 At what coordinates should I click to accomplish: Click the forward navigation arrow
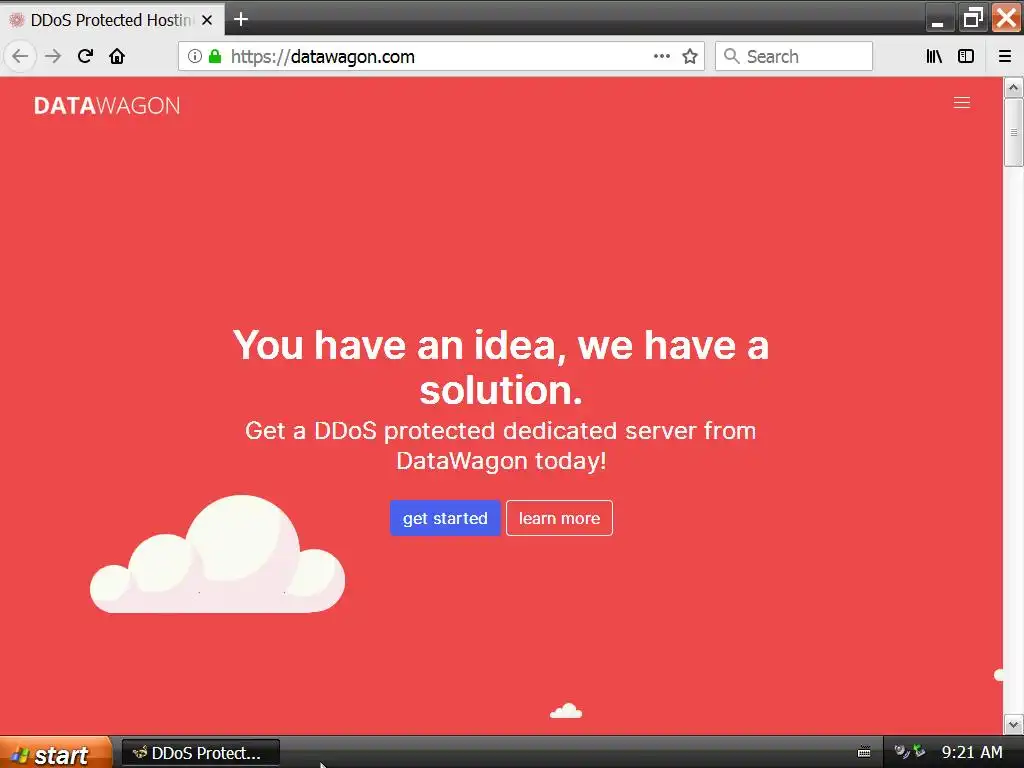[x=53, y=56]
